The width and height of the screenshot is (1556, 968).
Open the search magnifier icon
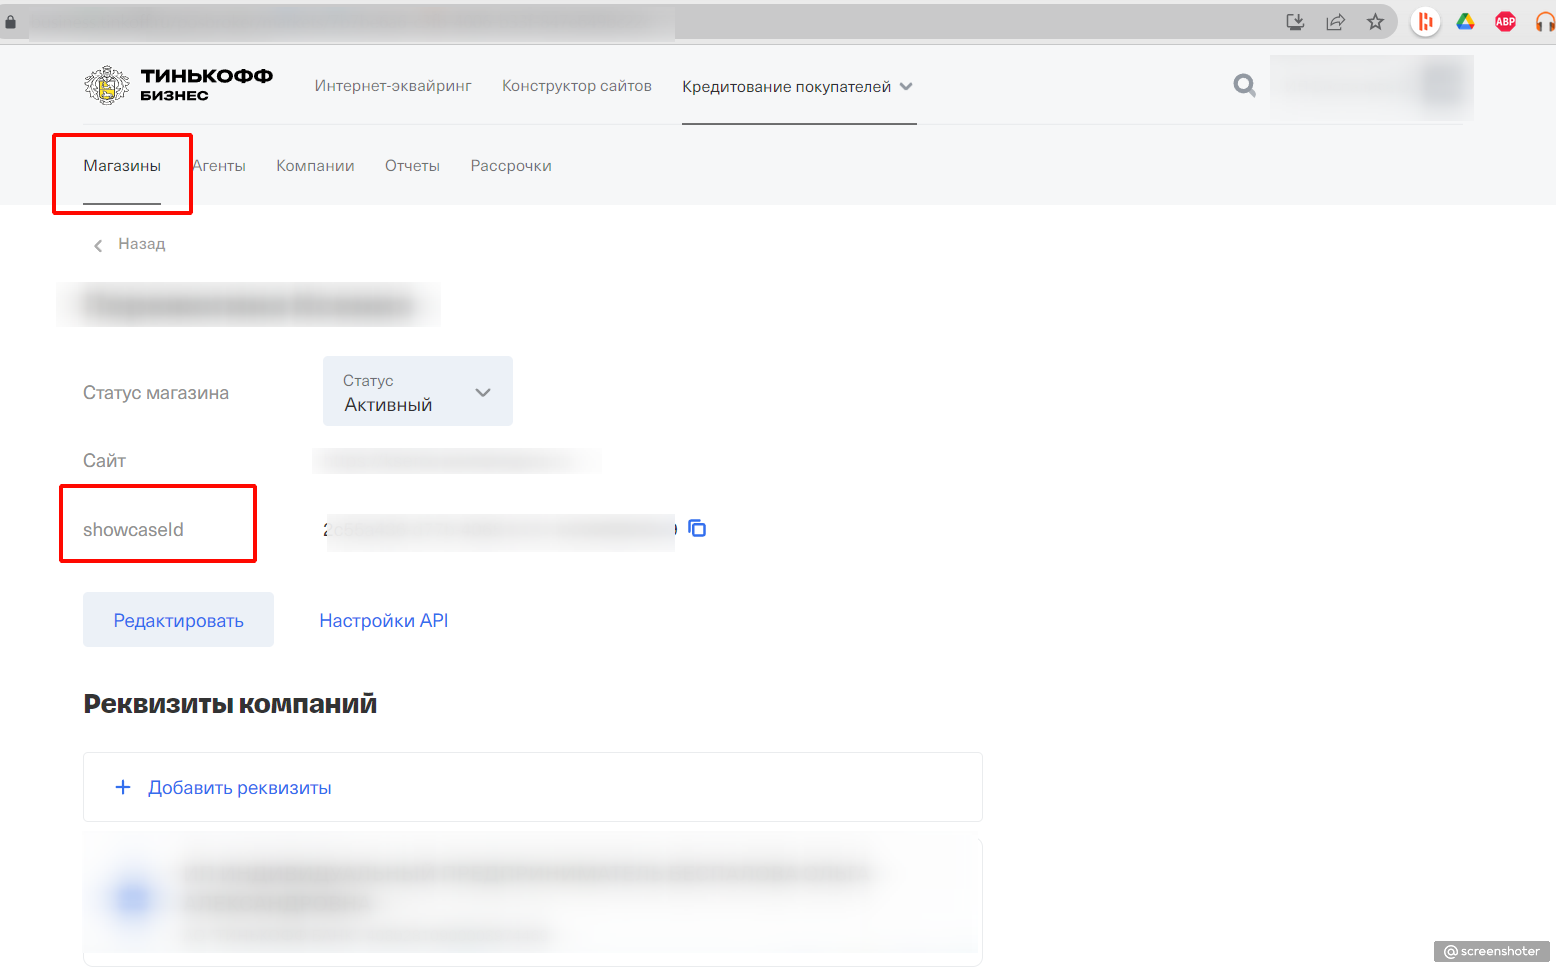(x=1244, y=86)
